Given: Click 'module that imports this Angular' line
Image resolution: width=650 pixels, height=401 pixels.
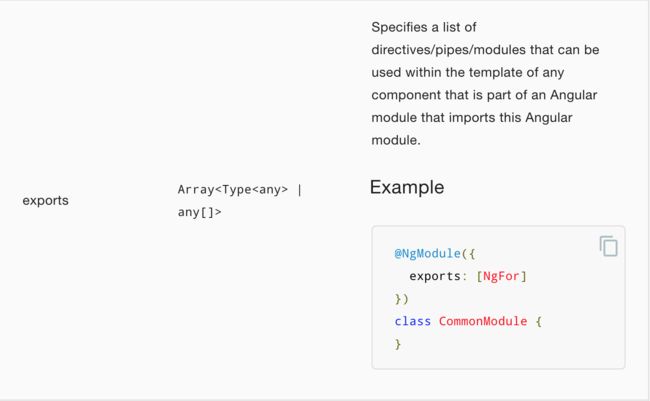Looking at the screenshot, I should [472, 118].
